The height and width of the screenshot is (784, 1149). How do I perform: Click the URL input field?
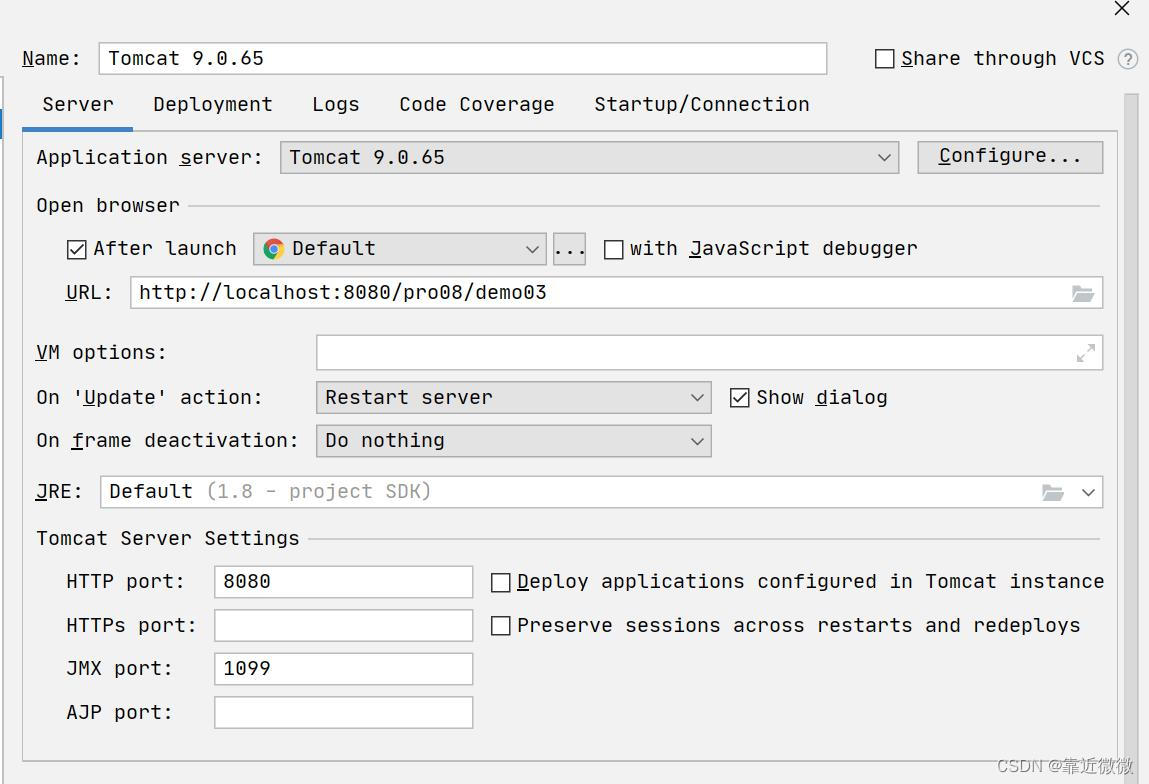616,293
